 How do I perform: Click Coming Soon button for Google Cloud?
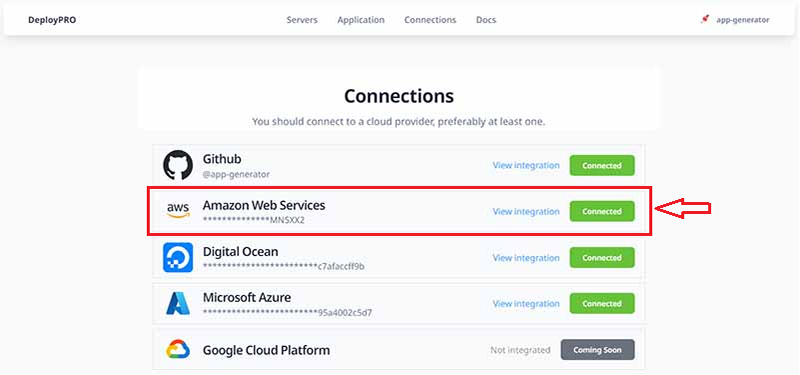597,350
